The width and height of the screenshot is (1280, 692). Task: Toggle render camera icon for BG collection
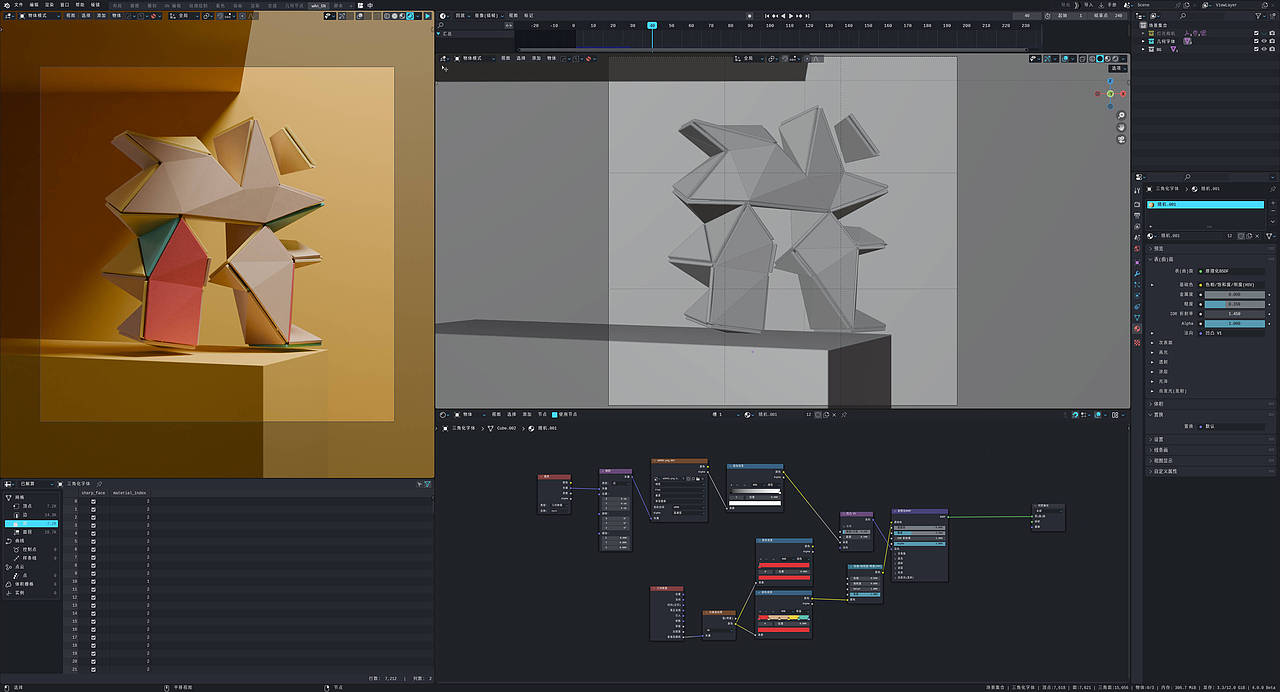point(1272,49)
